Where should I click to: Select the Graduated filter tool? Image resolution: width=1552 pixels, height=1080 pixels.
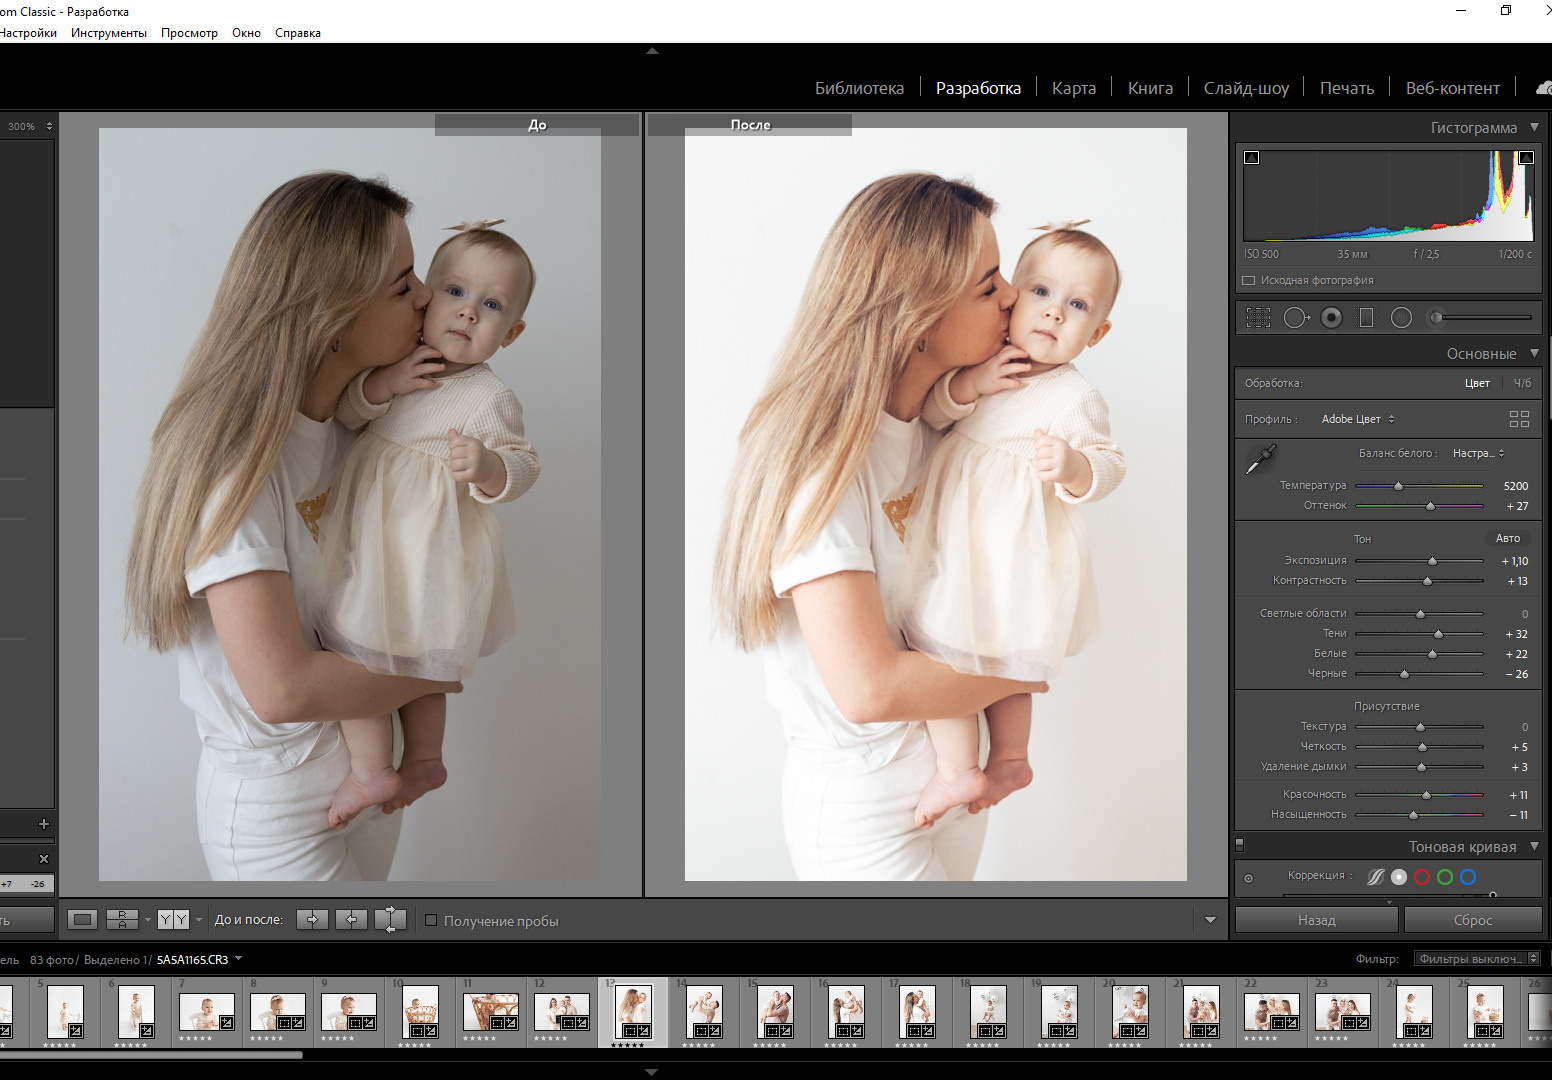pos(1366,318)
